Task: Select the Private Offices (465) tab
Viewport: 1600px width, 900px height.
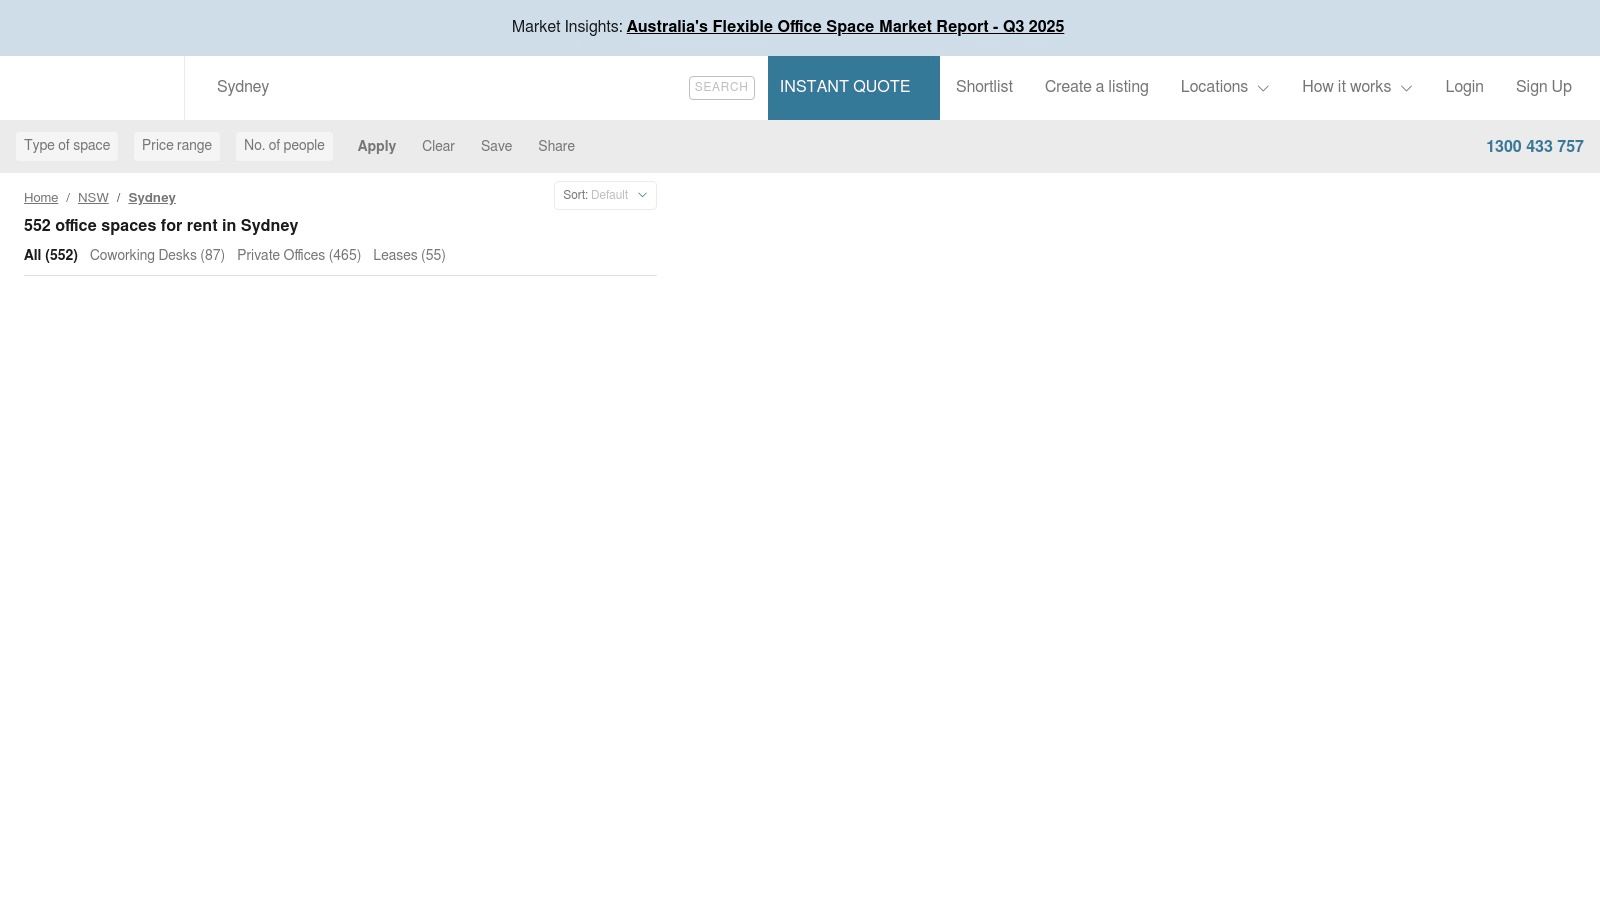Action: pos(299,255)
